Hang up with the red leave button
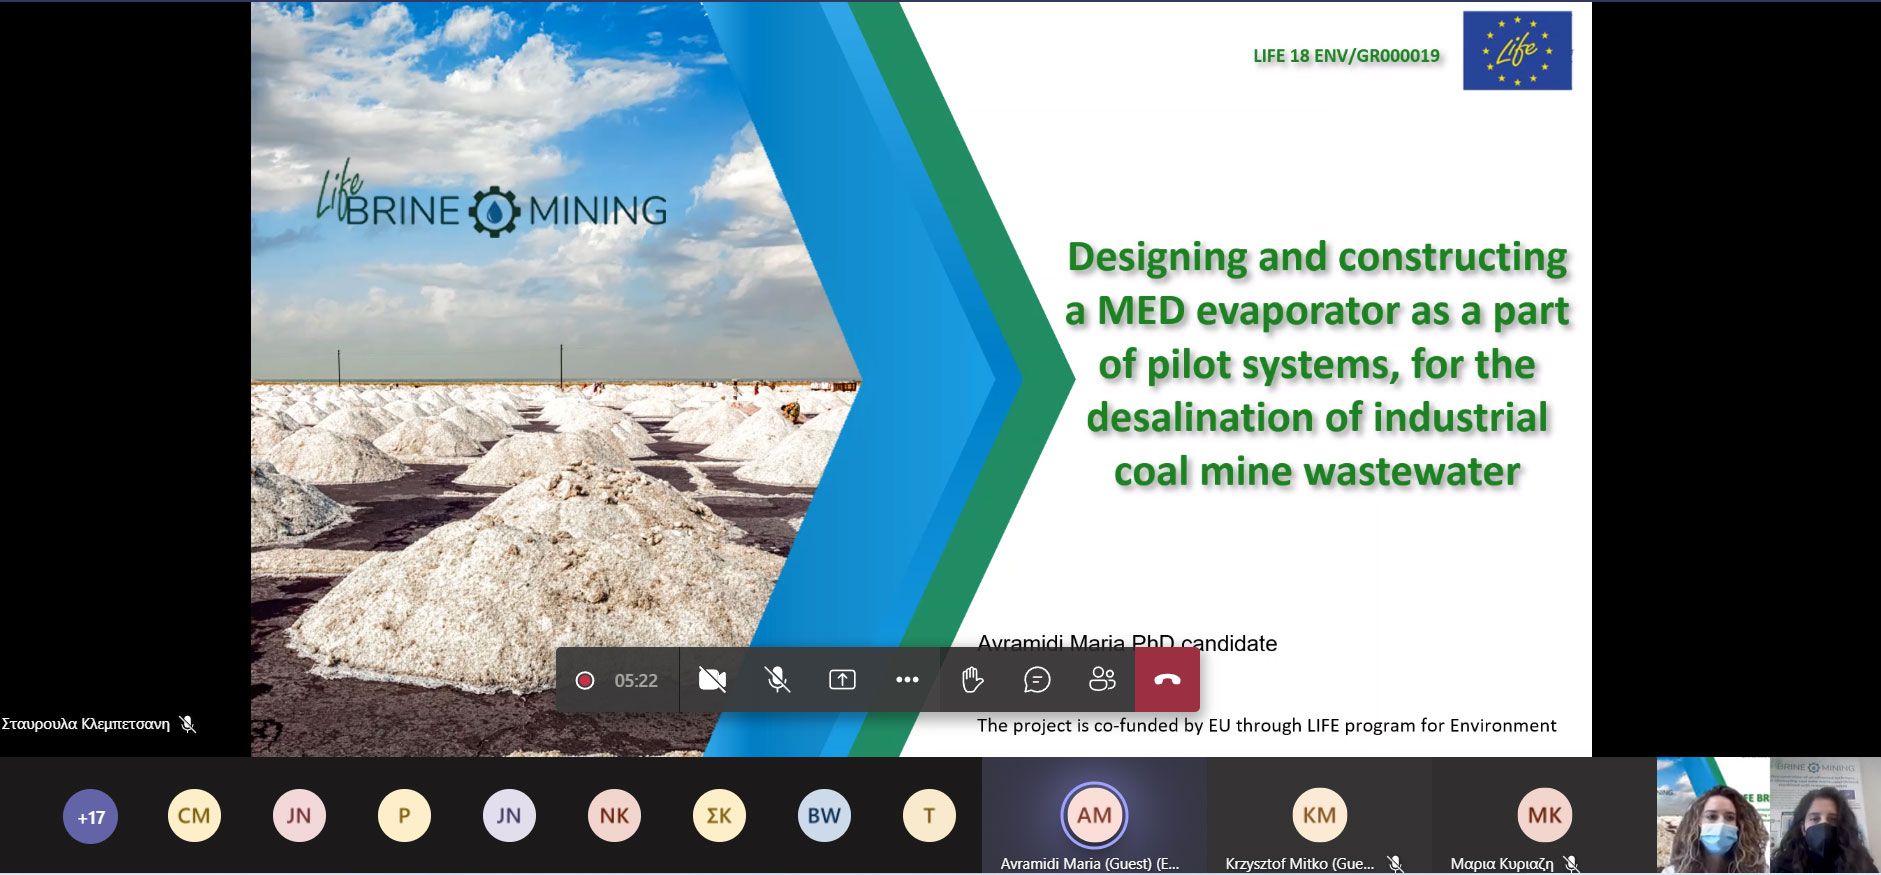 tap(1167, 680)
